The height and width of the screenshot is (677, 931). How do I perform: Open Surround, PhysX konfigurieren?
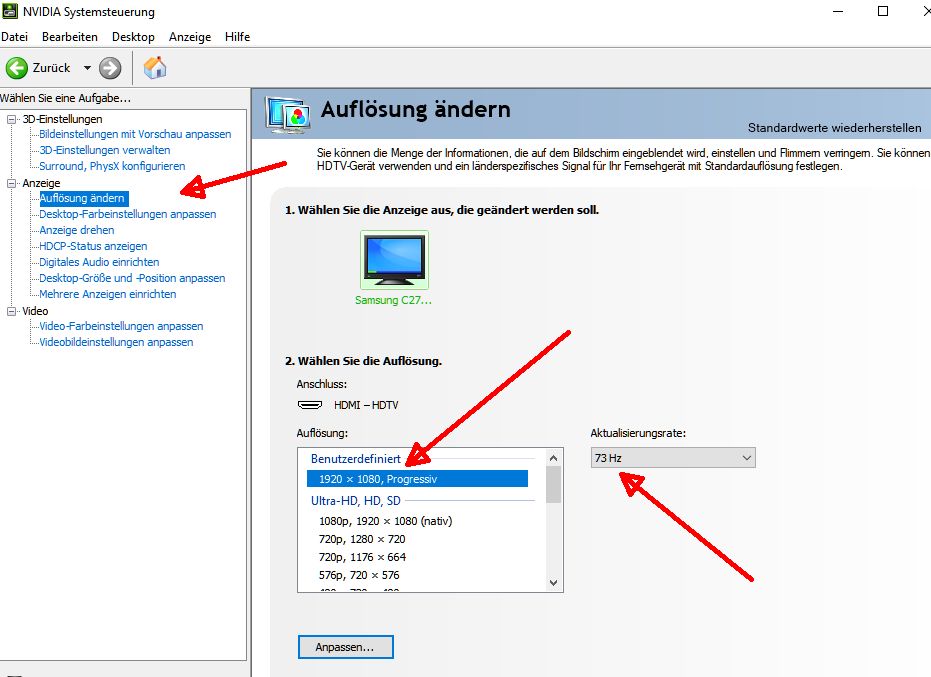112,166
